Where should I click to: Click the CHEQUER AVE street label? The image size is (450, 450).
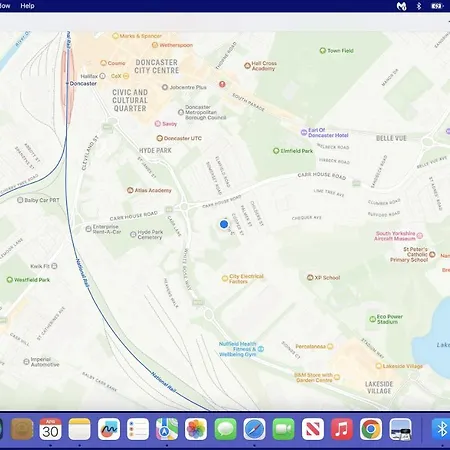(x=307, y=218)
